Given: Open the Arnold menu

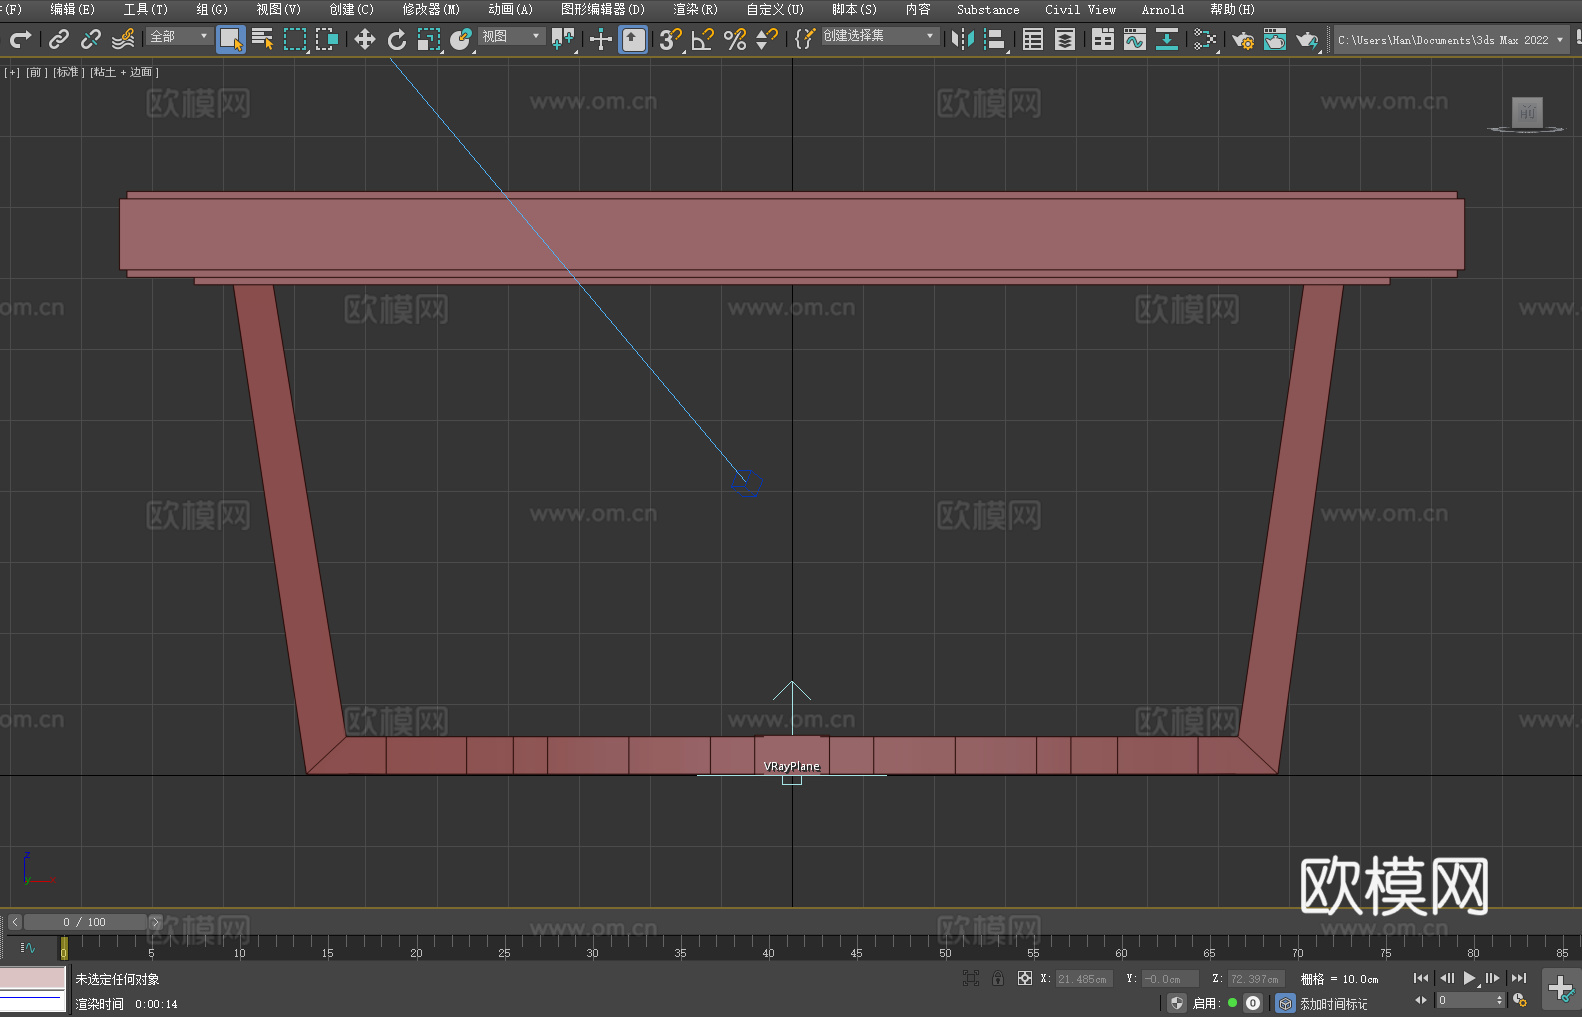Looking at the screenshot, I should click(1162, 9).
